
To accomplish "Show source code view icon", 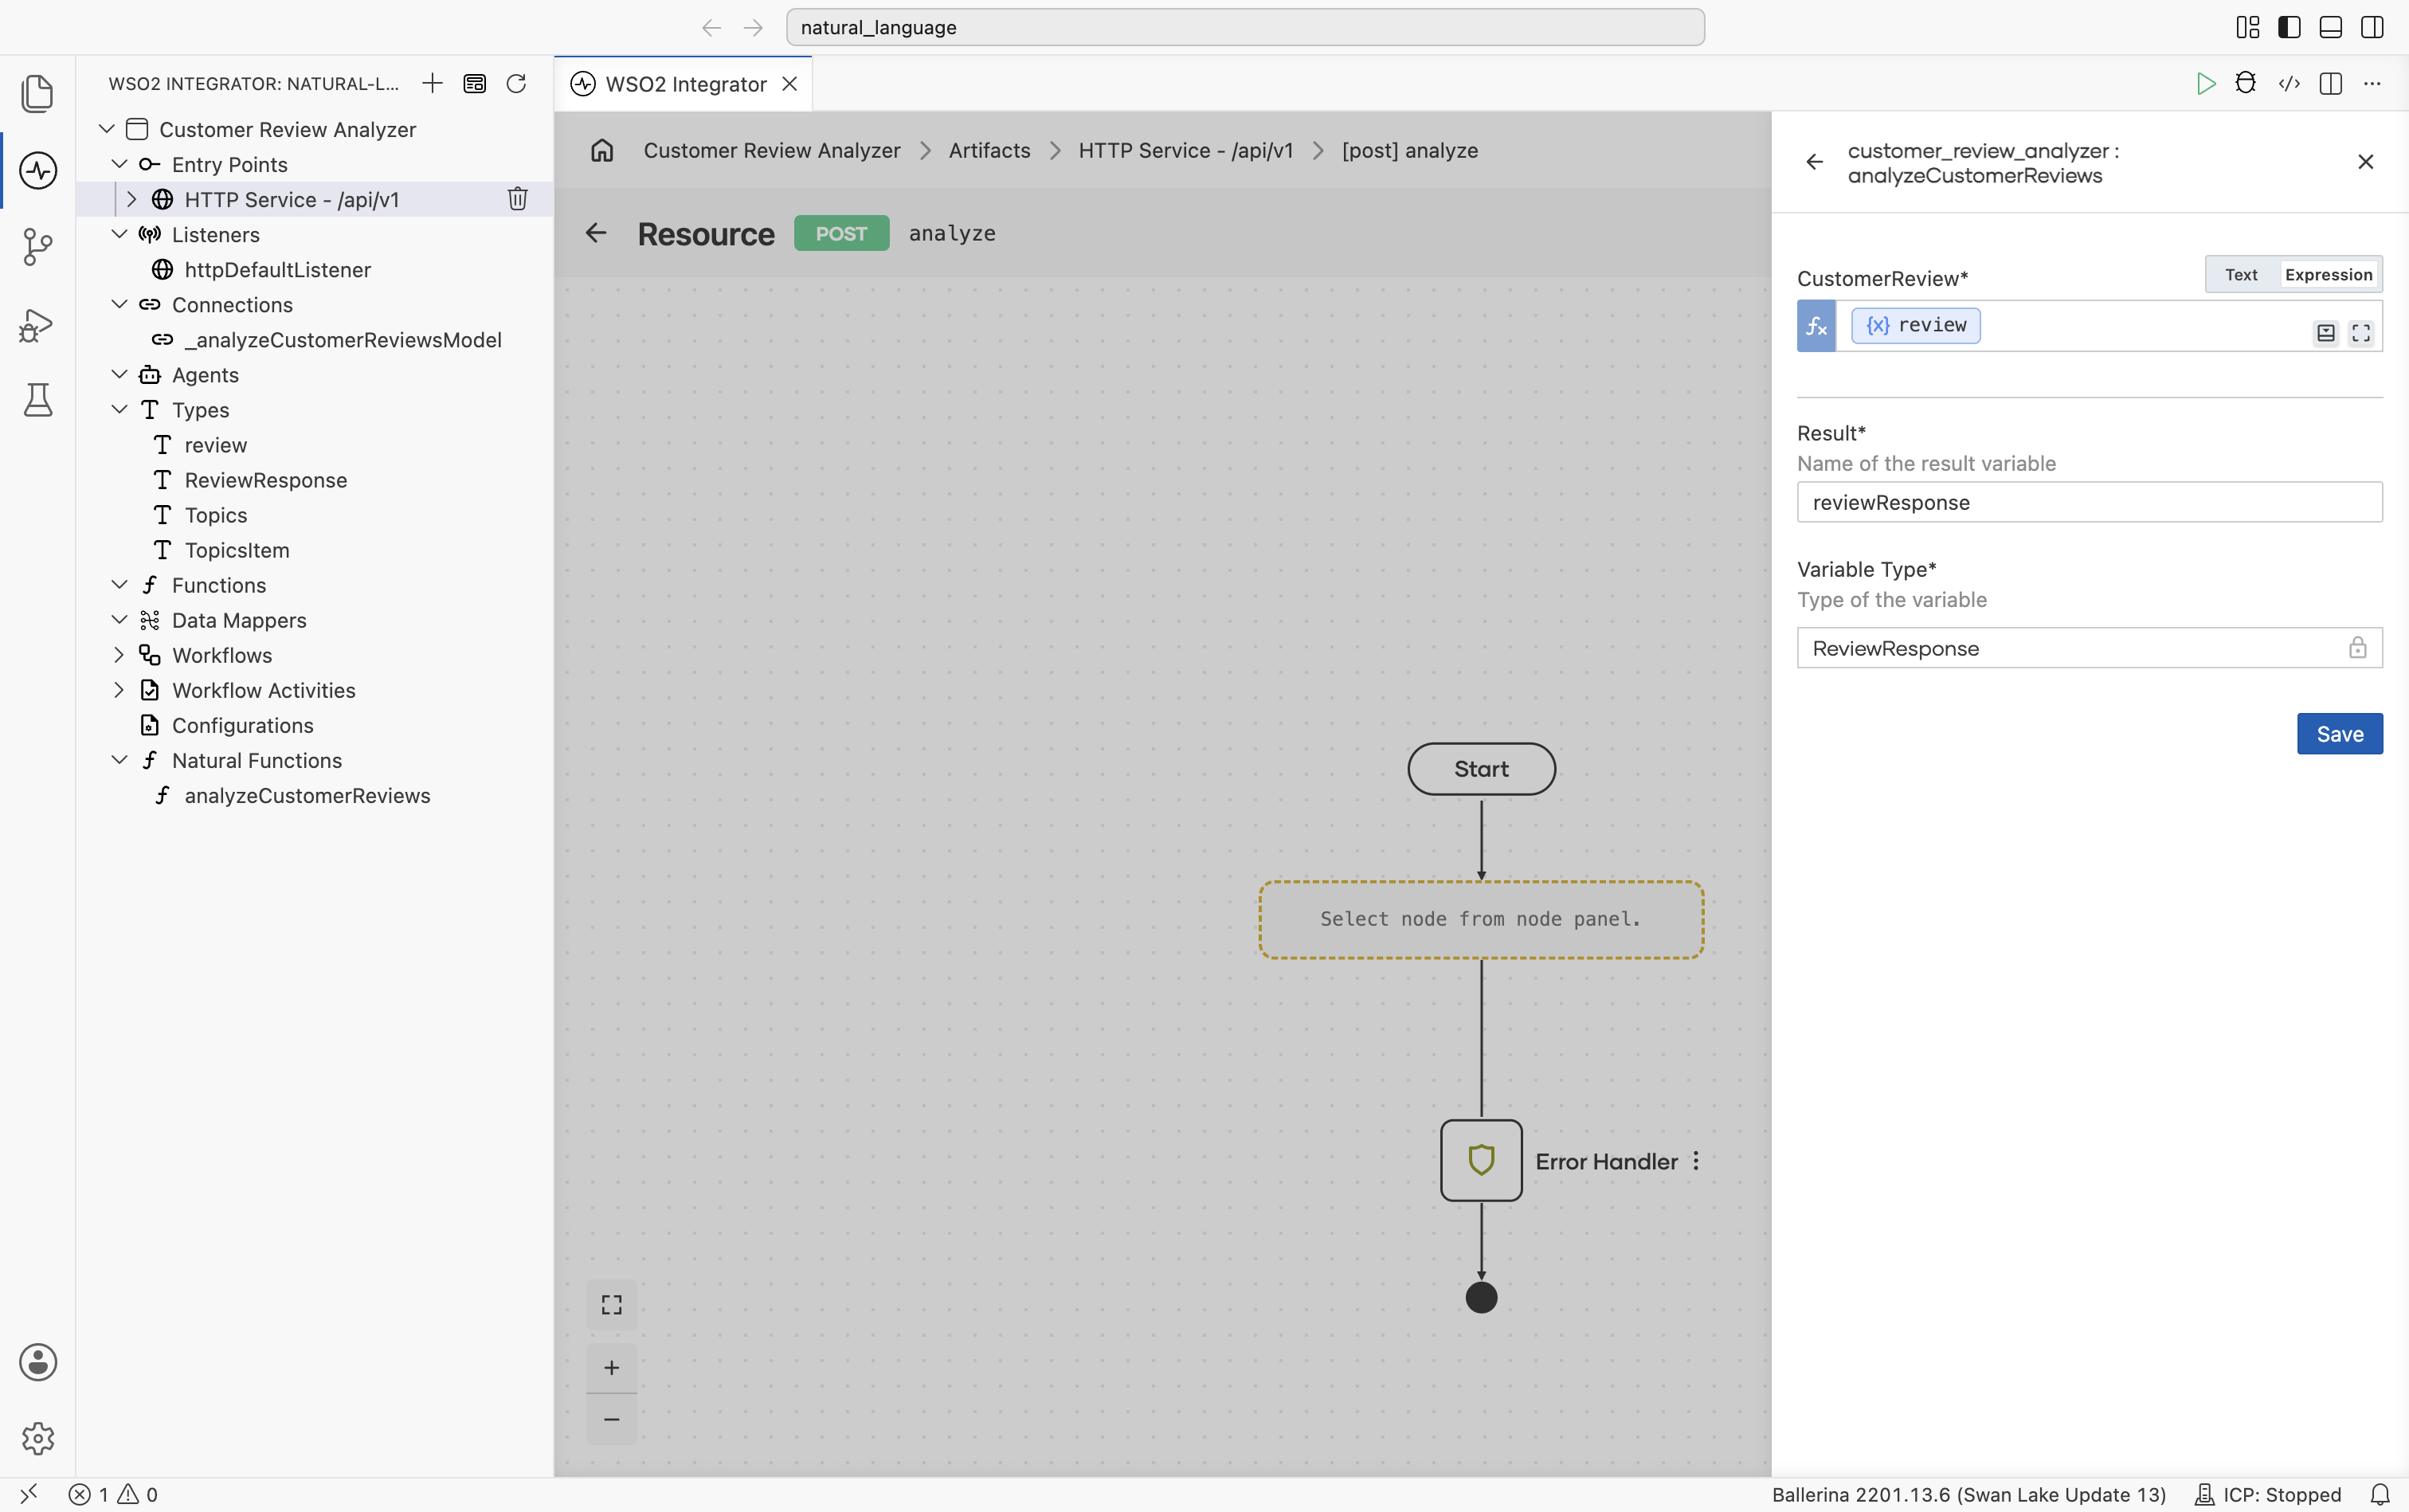I will click(x=2289, y=83).
